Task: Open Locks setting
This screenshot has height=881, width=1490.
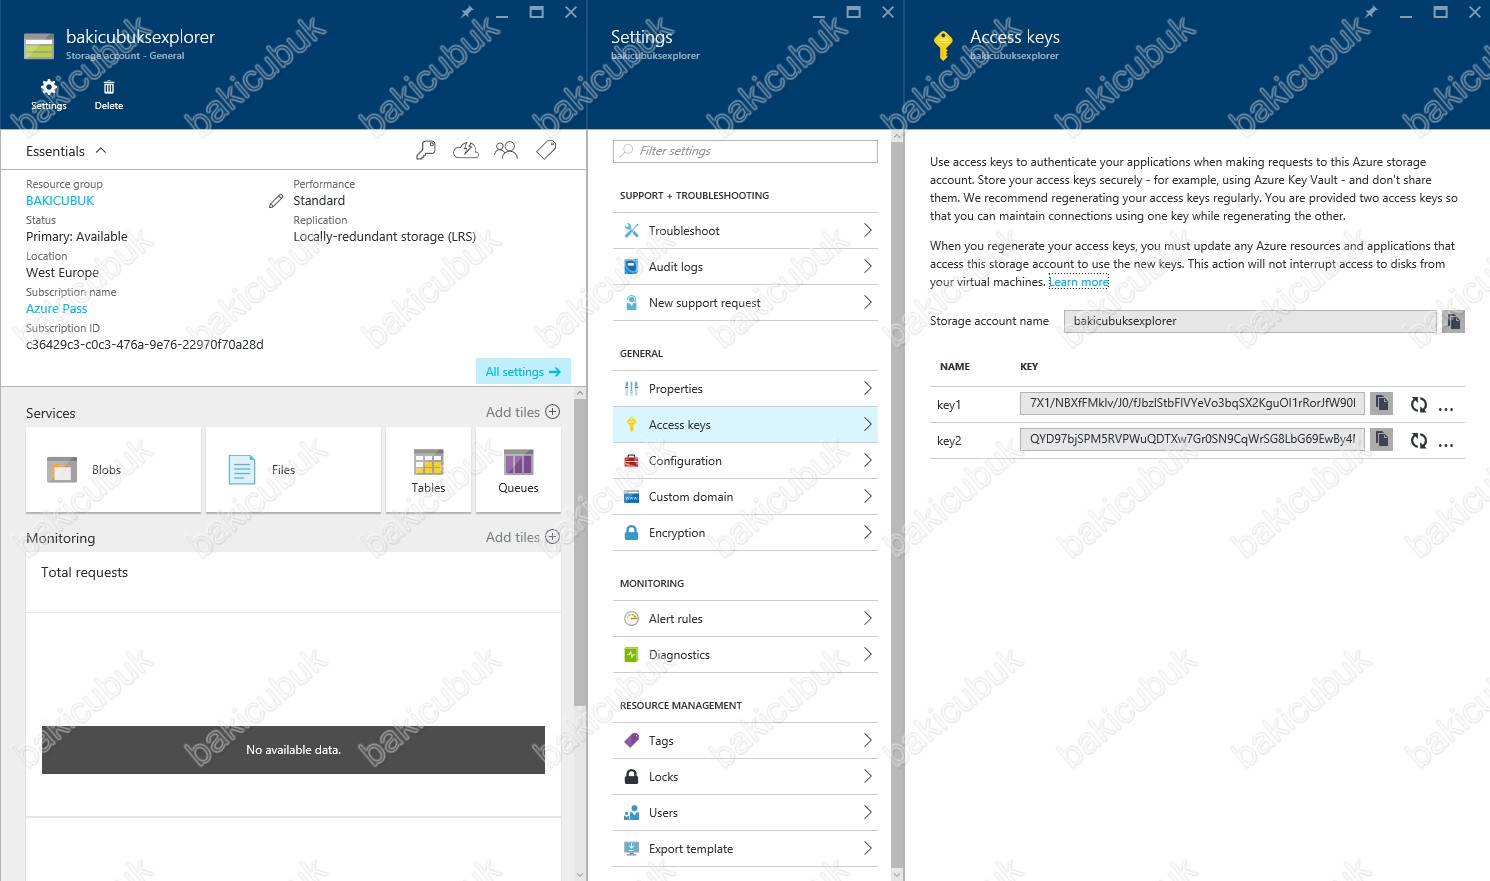Action: click(745, 777)
